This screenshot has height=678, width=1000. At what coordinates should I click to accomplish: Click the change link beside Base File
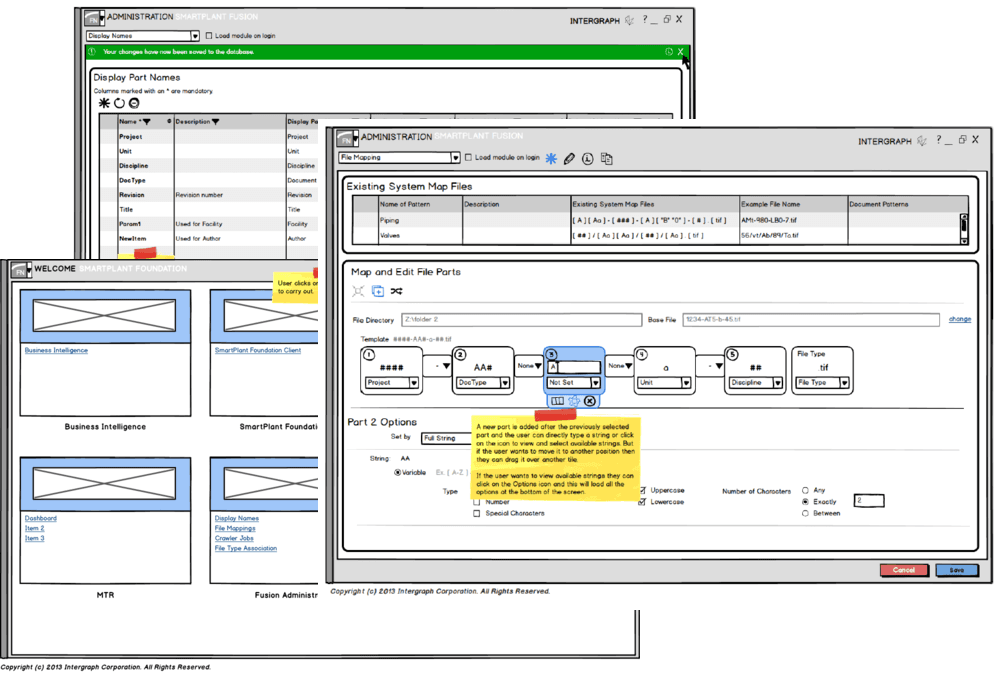coord(960,319)
